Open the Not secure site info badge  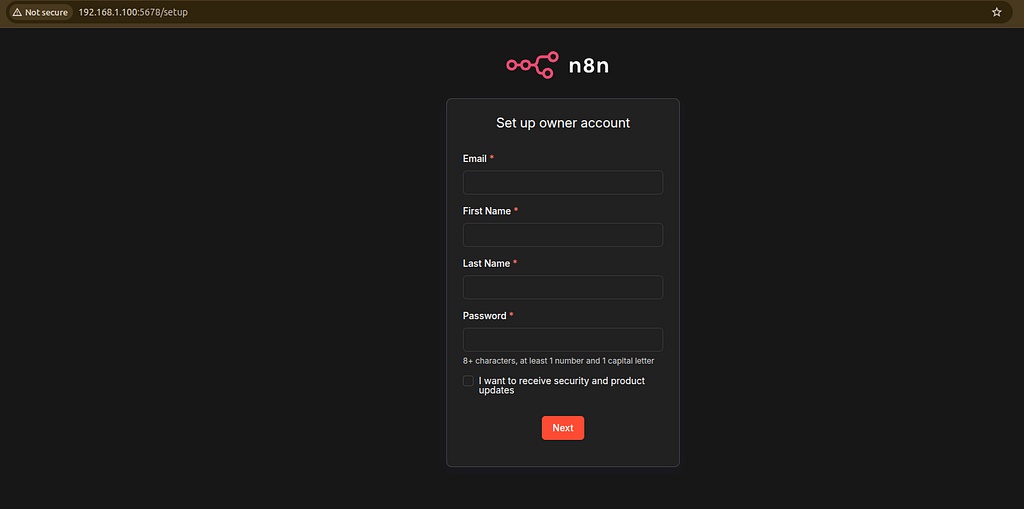pyautogui.click(x=40, y=12)
